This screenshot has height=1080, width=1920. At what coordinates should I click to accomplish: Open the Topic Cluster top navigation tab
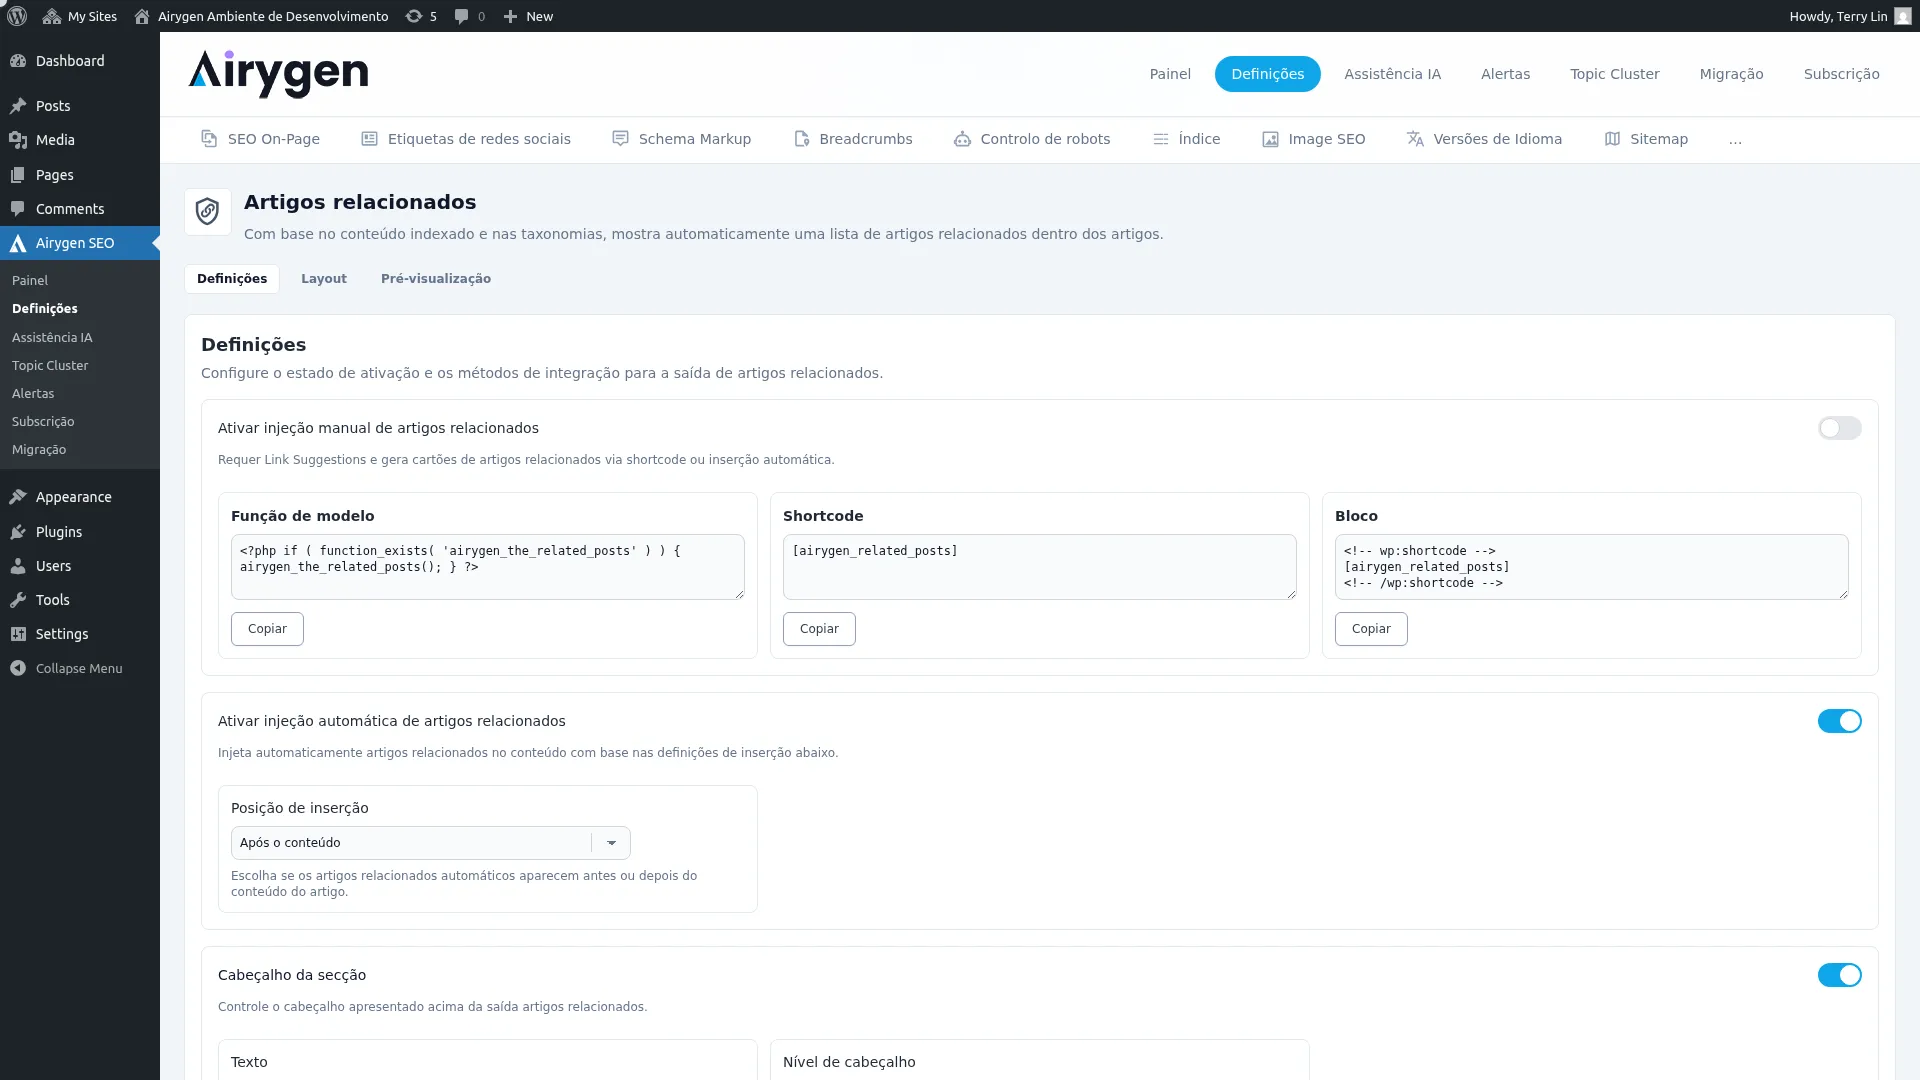click(x=1614, y=74)
